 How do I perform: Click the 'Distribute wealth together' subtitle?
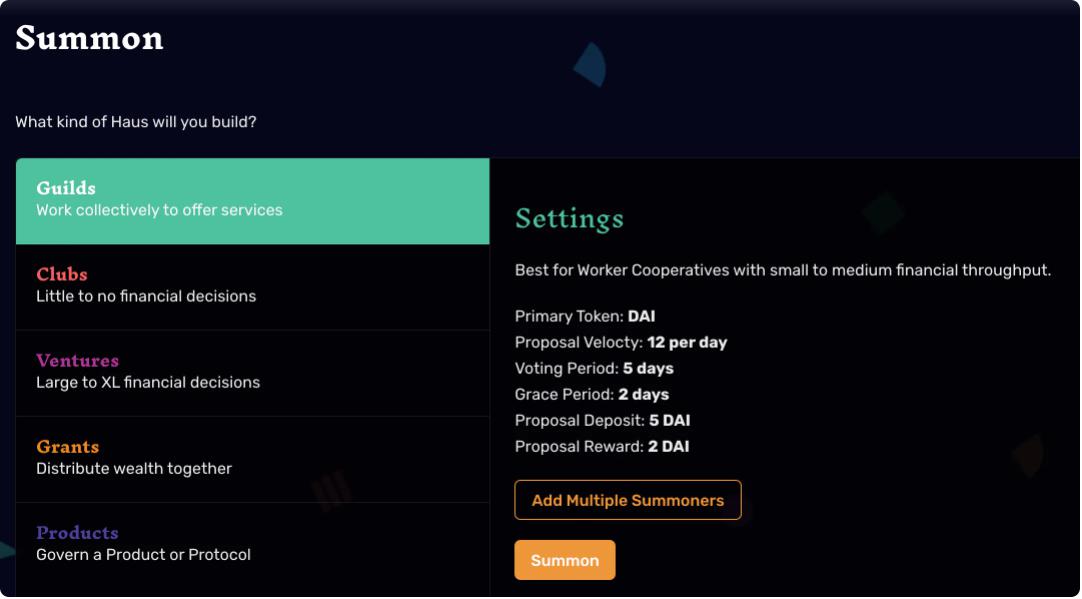(134, 469)
